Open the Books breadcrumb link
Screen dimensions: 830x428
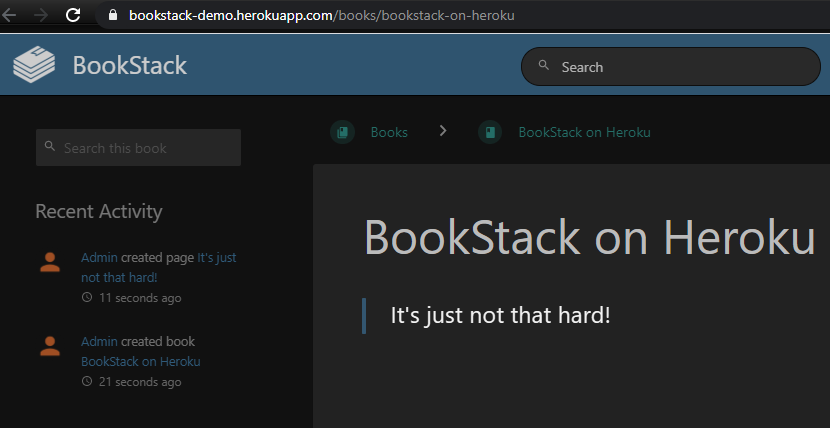pyautogui.click(x=389, y=132)
